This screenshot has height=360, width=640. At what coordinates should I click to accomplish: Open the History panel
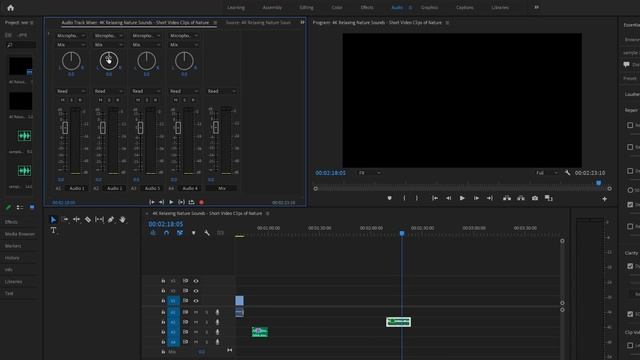click(12, 258)
